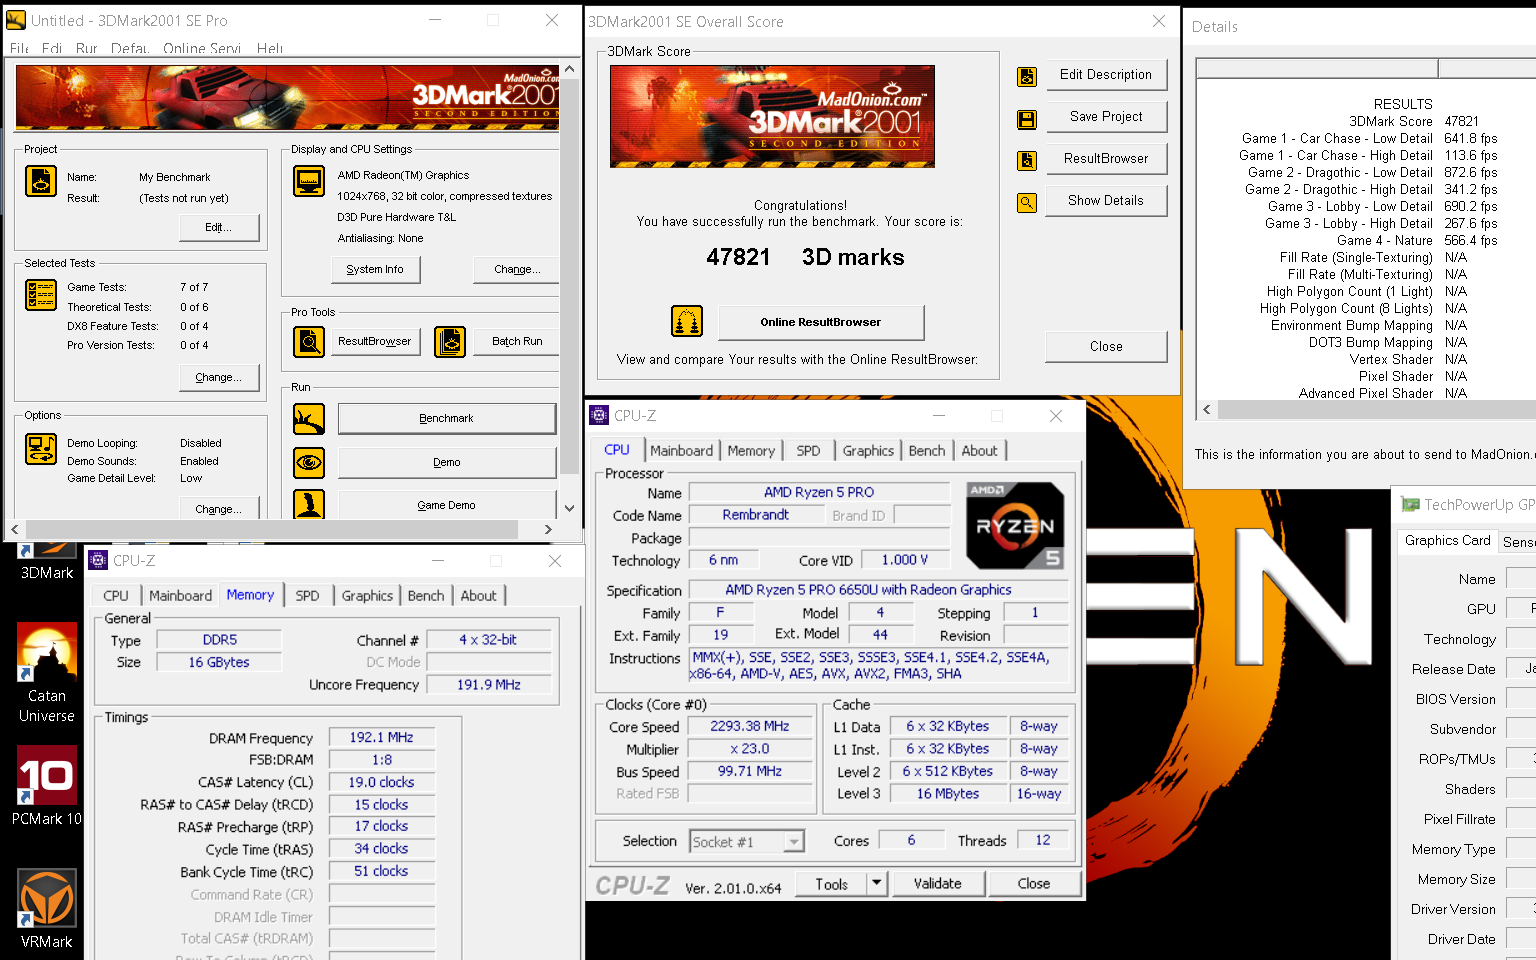1536x960 pixels.
Task: Click the Project icon in 3DMark2001
Action: pos(41,181)
